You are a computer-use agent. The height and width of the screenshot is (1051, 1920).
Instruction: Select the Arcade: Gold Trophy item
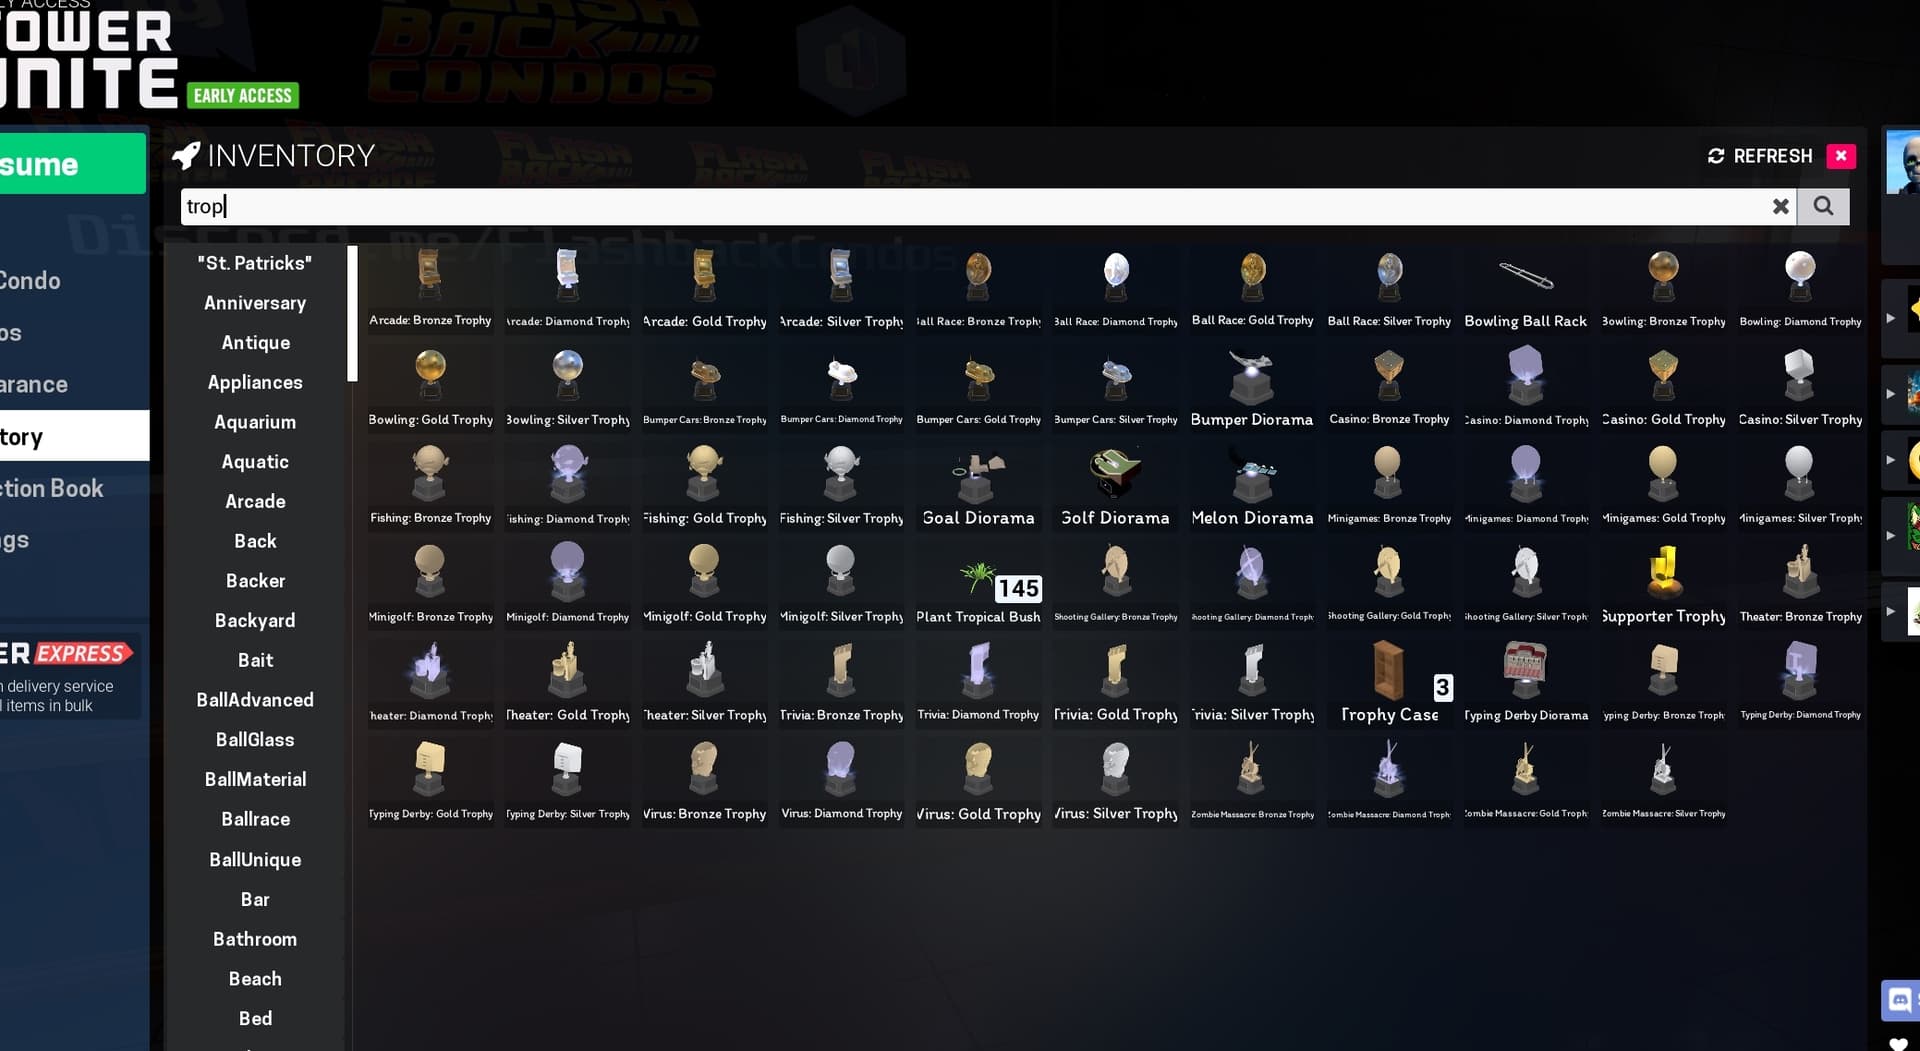[x=704, y=289]
